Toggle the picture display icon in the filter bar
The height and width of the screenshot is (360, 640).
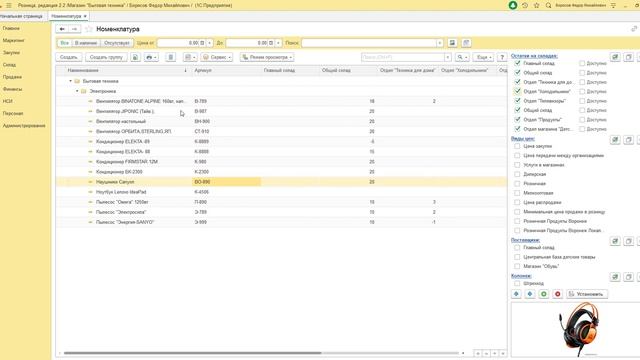(x=452, y=43)
